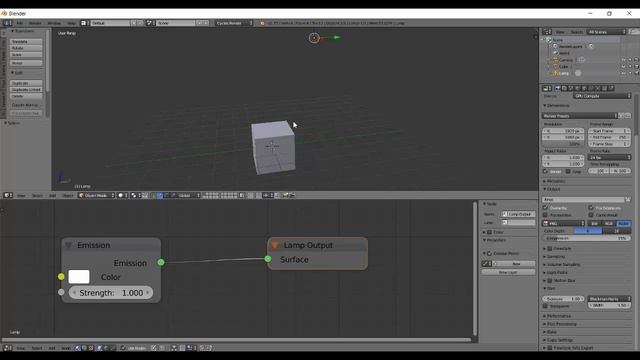Select the shader nodes tree type icon

78,348
